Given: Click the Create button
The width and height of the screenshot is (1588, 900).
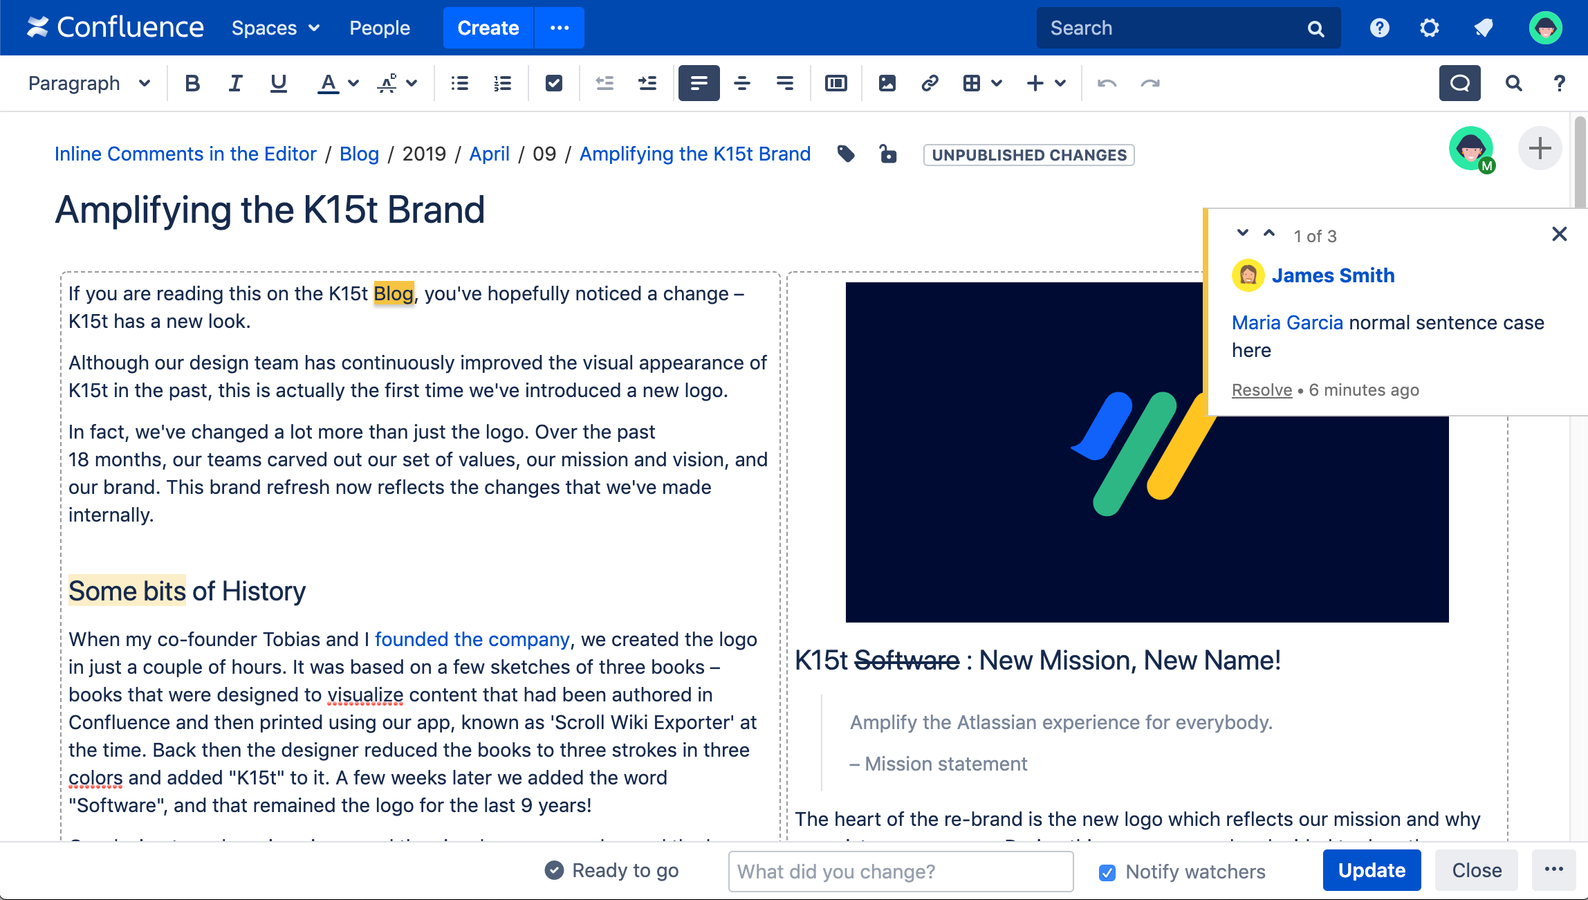Looking at the screenshot, I should [x=488, y=28].
